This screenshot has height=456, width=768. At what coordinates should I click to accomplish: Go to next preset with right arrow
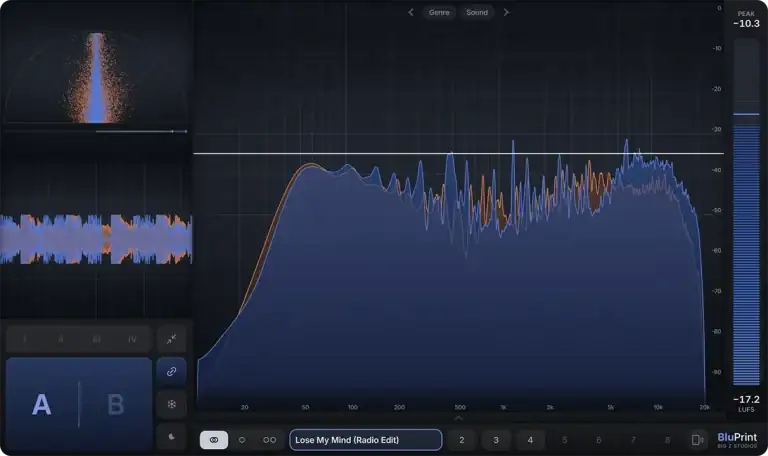[x=506, y=12]
